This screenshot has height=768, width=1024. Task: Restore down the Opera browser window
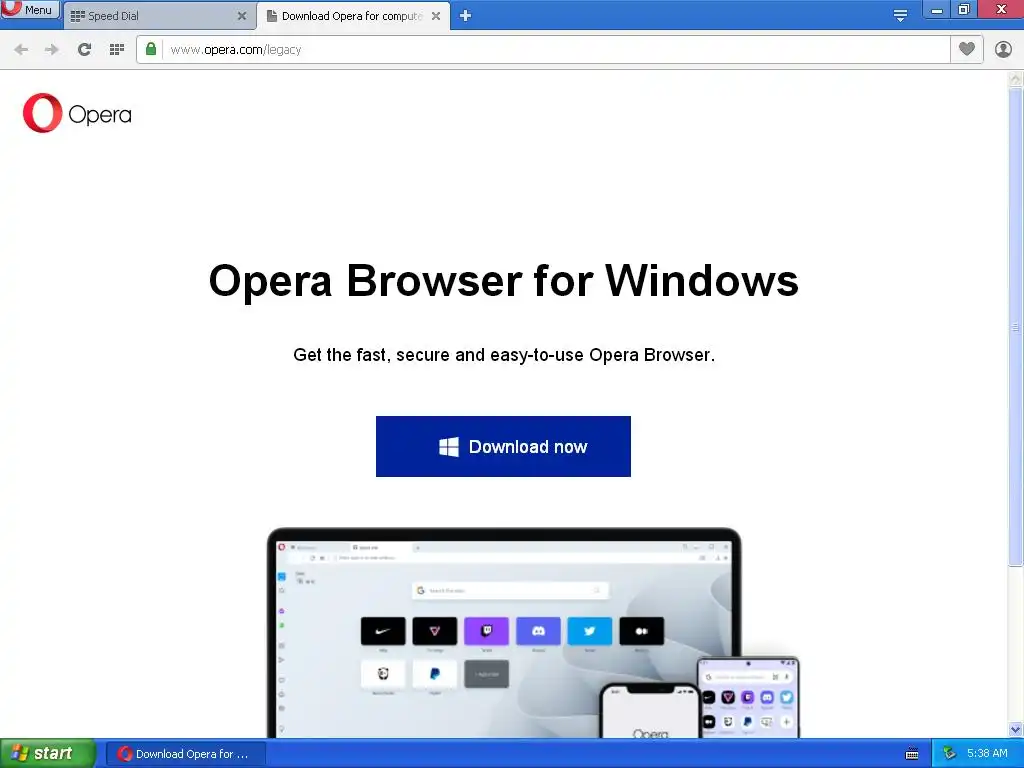(x=964, y=9)
